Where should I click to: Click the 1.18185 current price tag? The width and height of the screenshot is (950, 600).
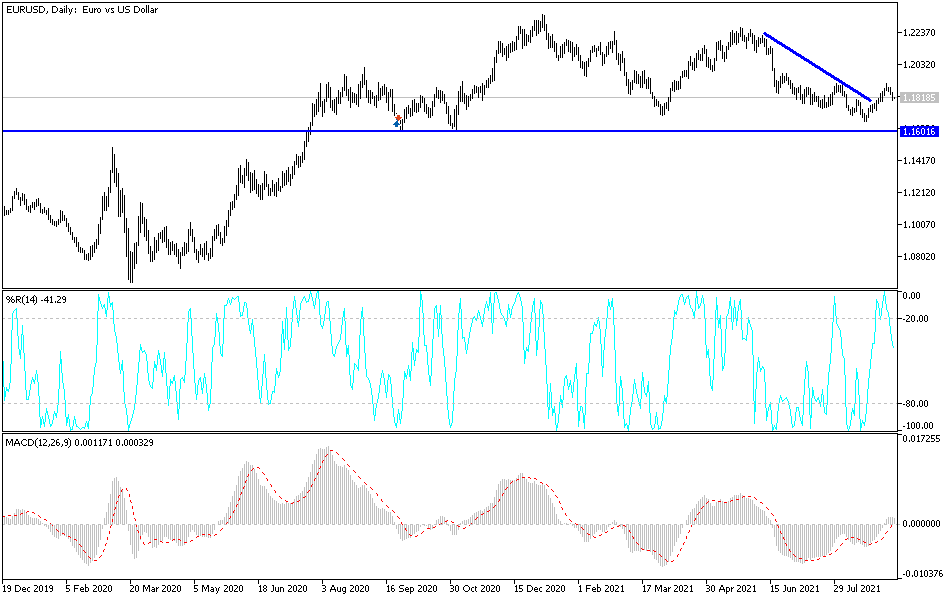point(920,97)
